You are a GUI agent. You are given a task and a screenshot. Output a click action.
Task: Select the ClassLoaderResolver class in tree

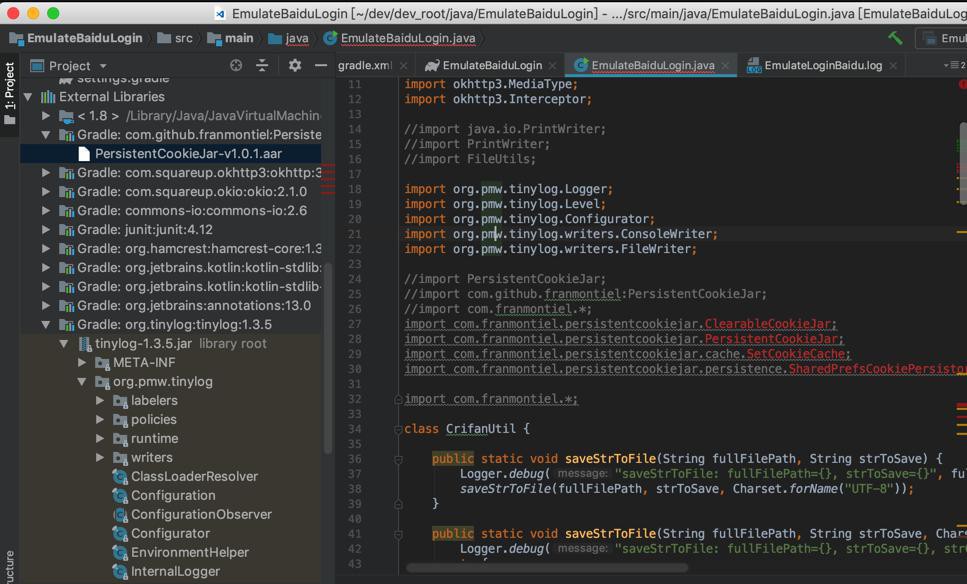tap(193, 476)
